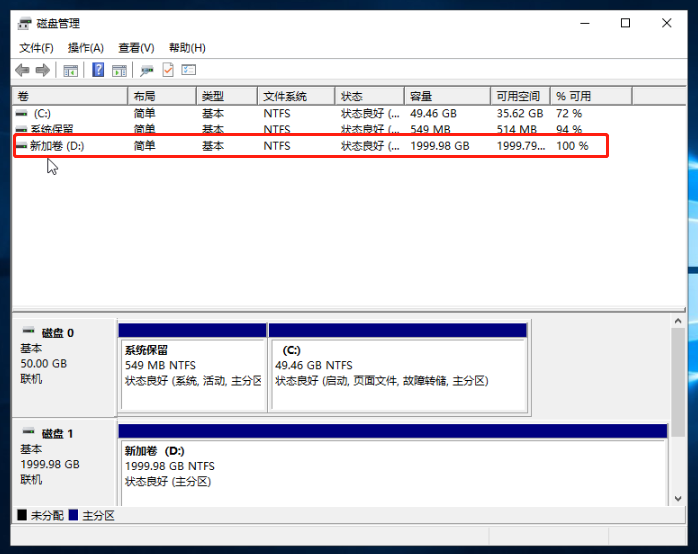Image resolution: width=698 pixels, height=554 pixels.
Task: Click the disk icon next to 磁盘 1
Action: pyautogui.click(x=28, y=431)
